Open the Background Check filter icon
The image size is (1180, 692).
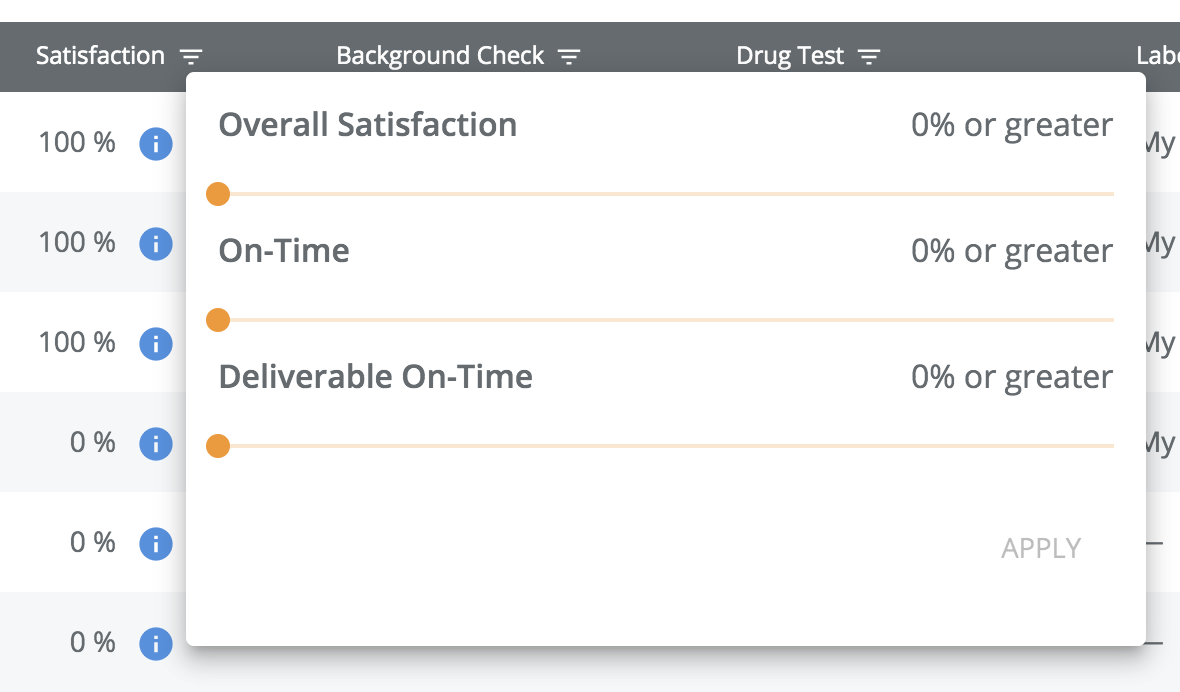click(569, 57)
